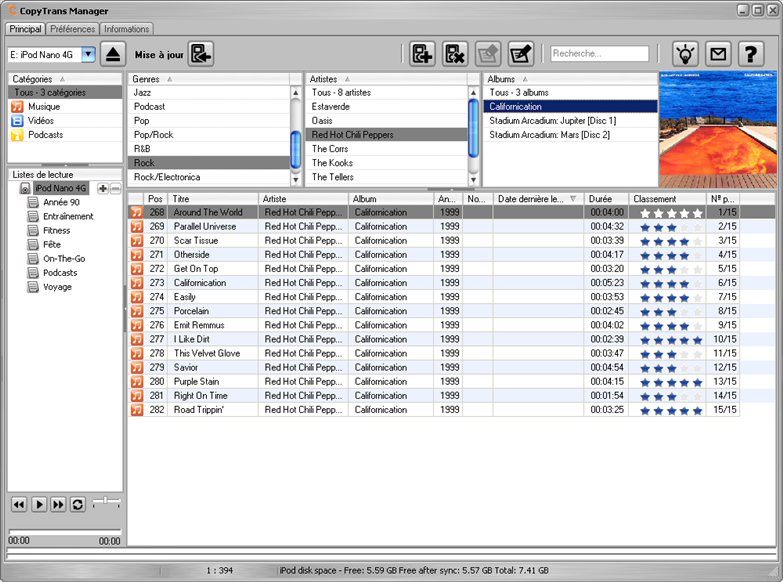Toggle the repeat playback button
This screenshot has height=582, width=783.
[x=78, y=505]
